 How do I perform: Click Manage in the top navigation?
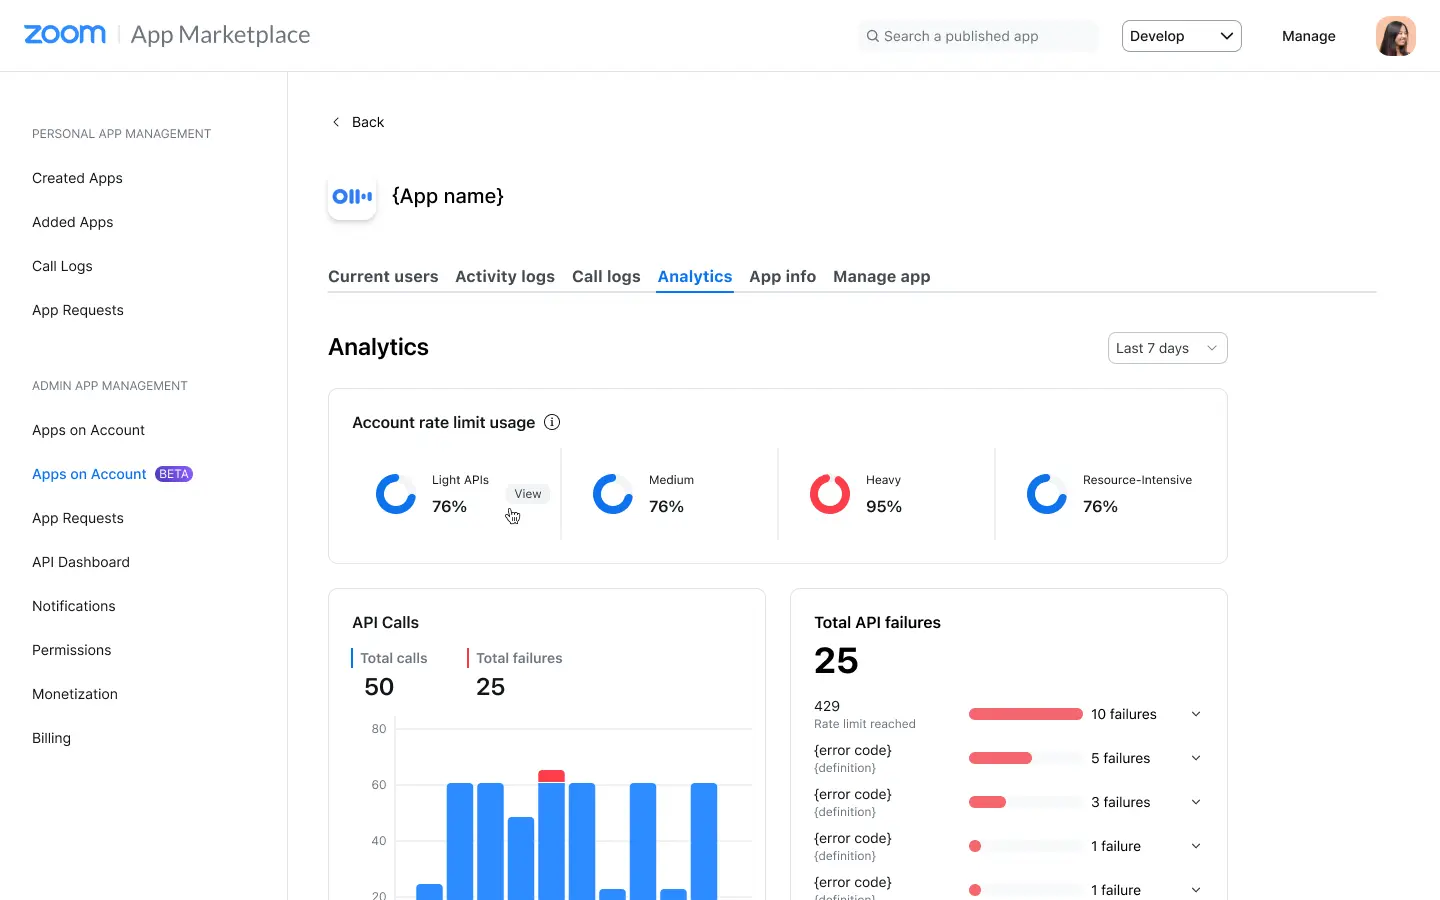click(1309, 35)
